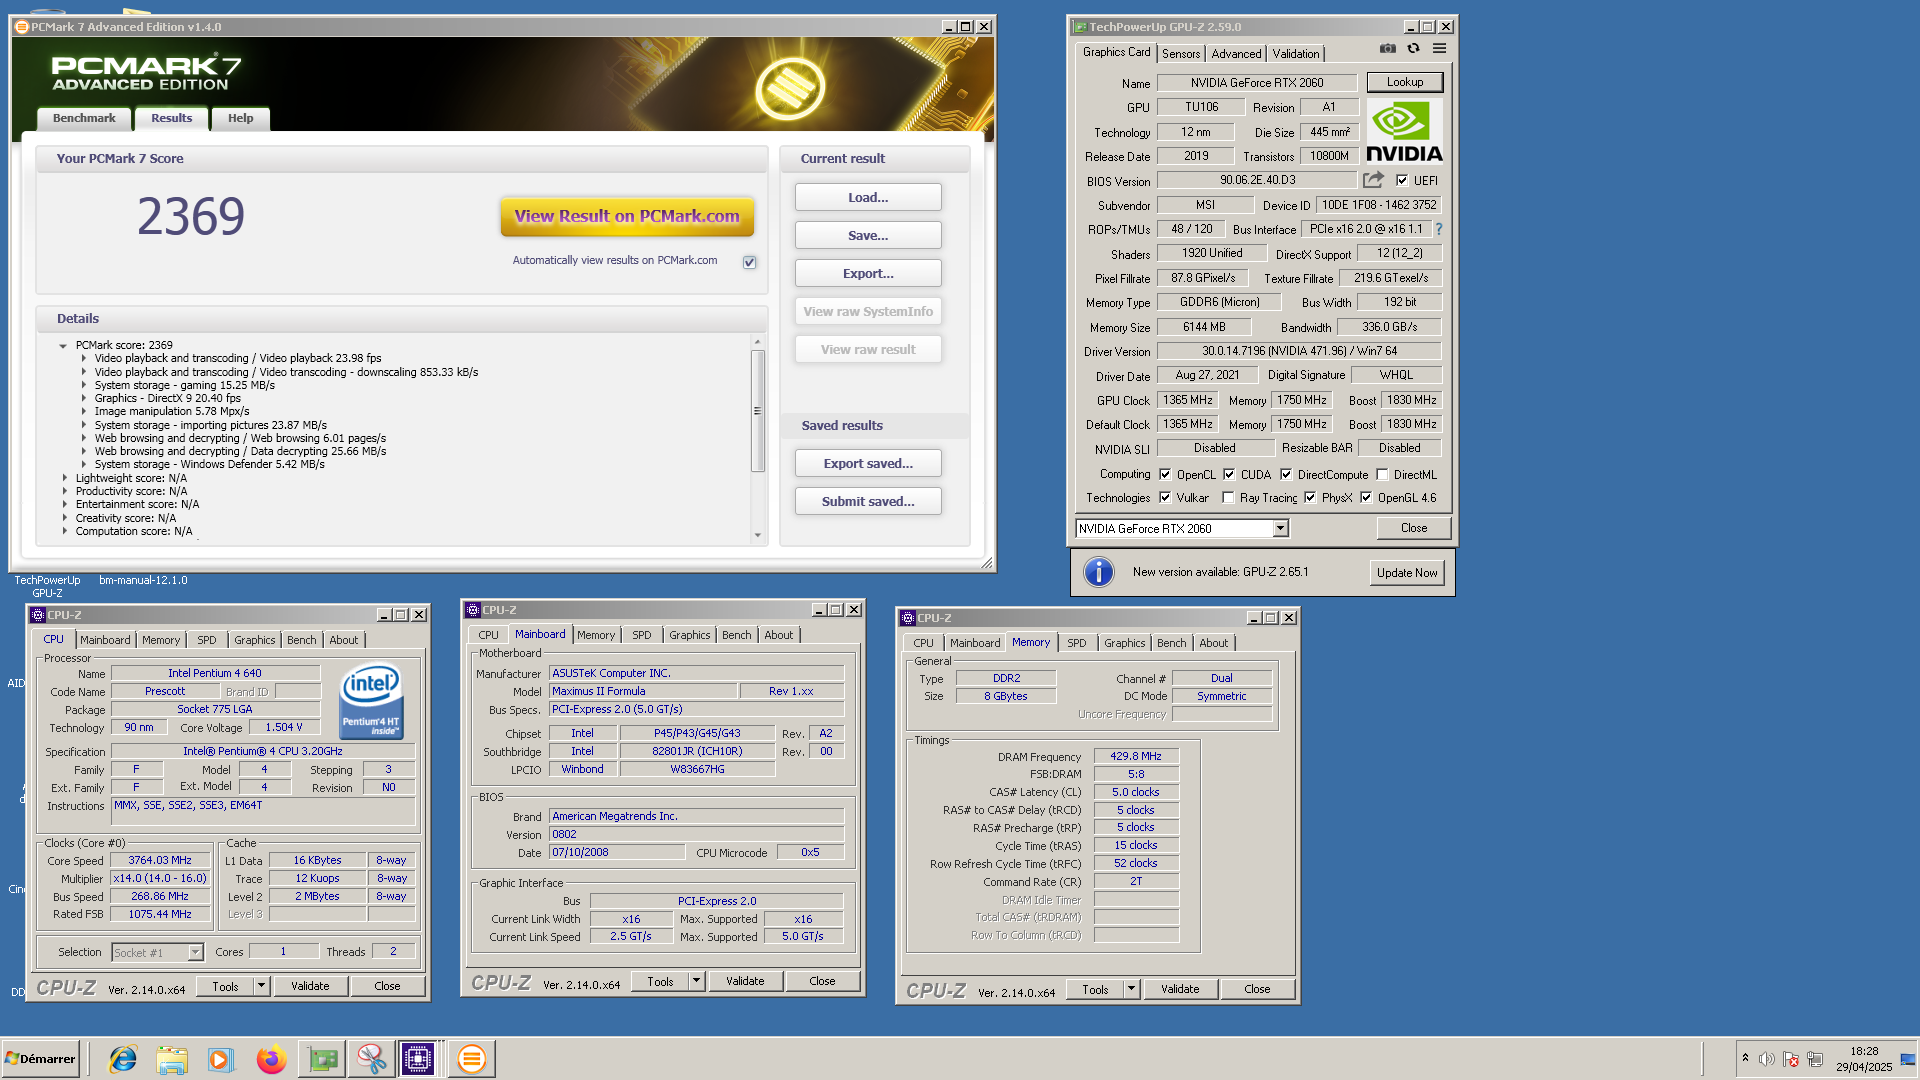The width and height of the screenshot is (1920, 1080).
Task: Toggle the UEFI checkbox in GPU-Z
Action: [1402, 181]
